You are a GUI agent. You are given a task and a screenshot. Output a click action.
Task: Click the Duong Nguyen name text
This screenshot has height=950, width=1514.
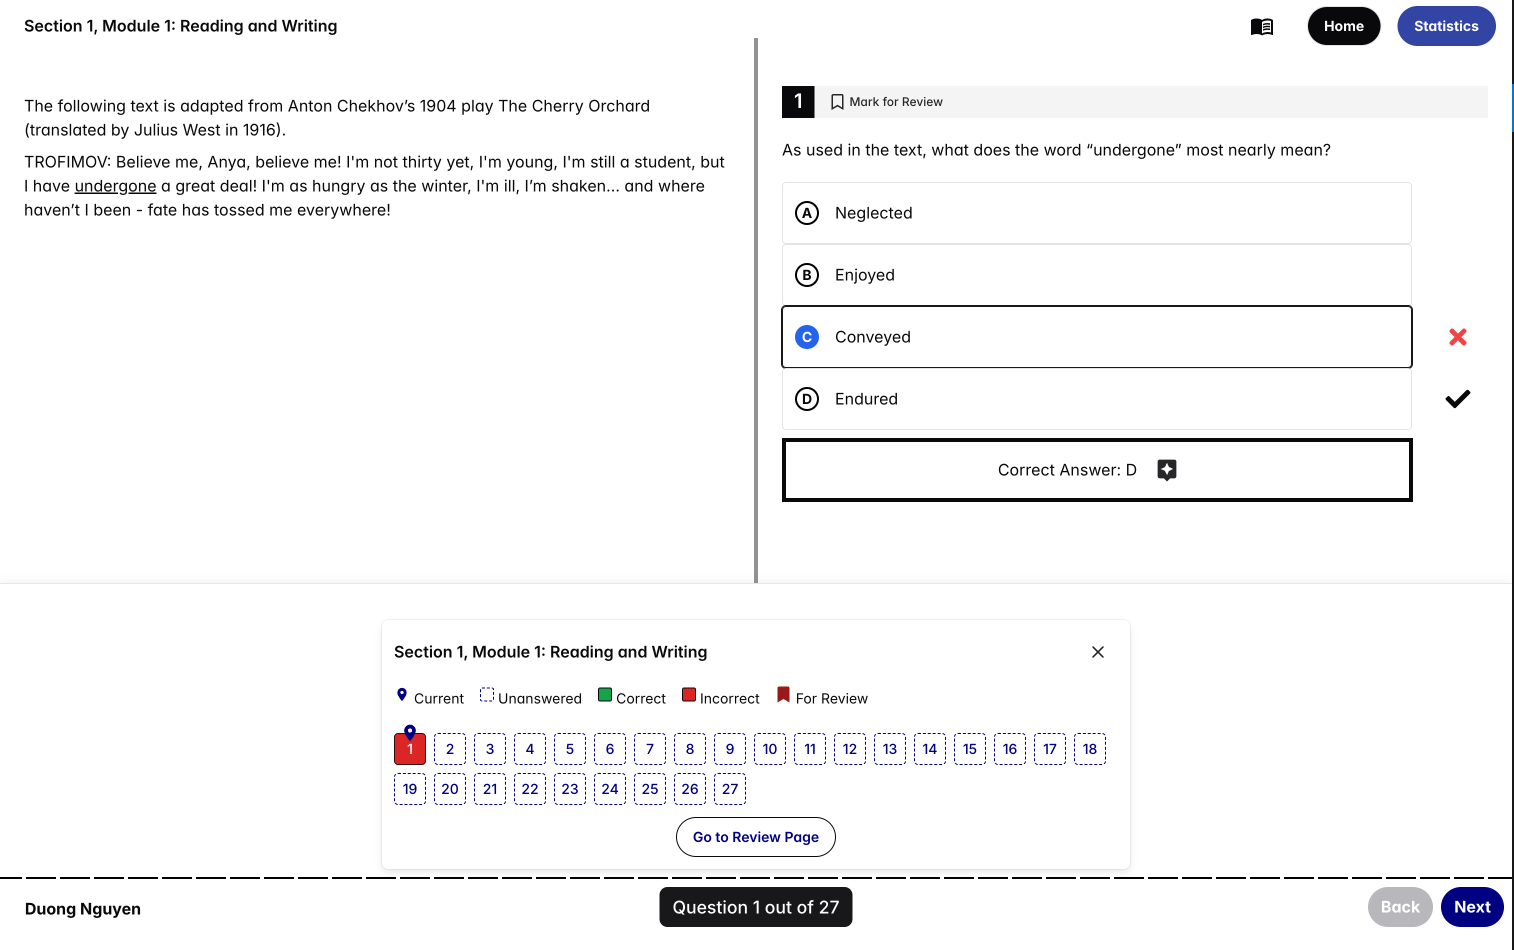pyautogui.click(x=83, y=909)
